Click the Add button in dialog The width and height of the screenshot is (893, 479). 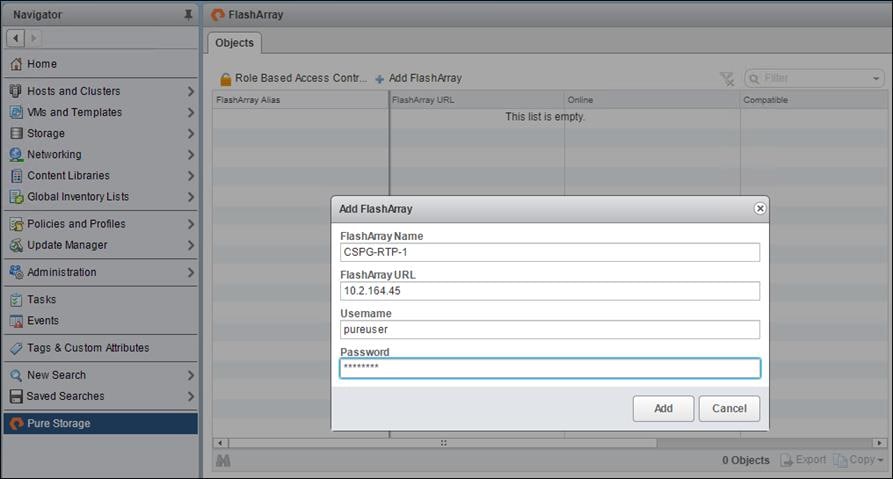(x=663, y=408)
